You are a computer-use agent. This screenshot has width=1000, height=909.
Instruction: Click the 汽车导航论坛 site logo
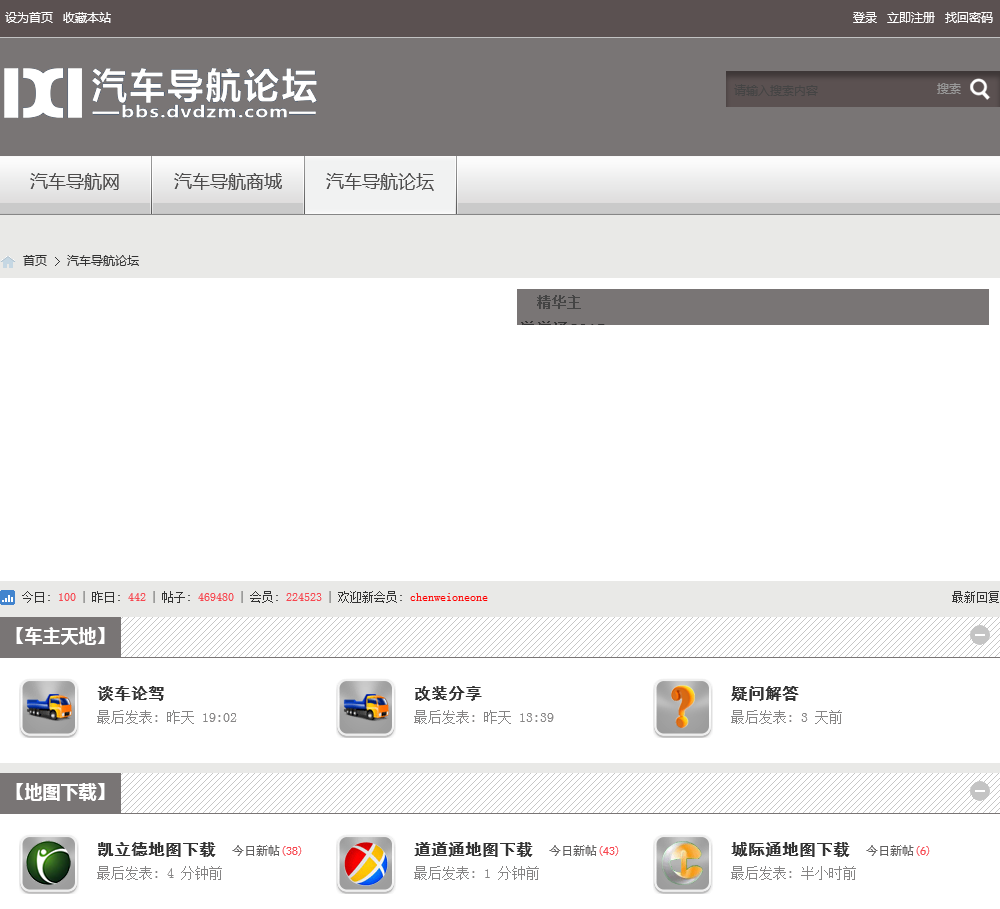coord(160,93)
